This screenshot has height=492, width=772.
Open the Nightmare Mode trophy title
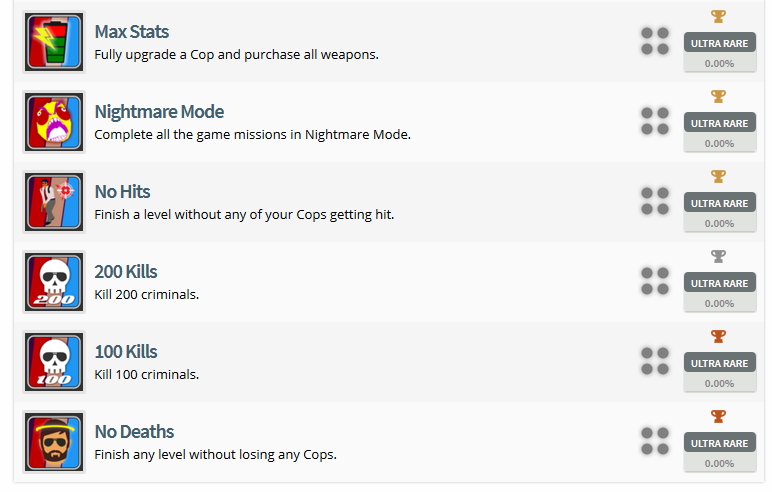[159, 112]
